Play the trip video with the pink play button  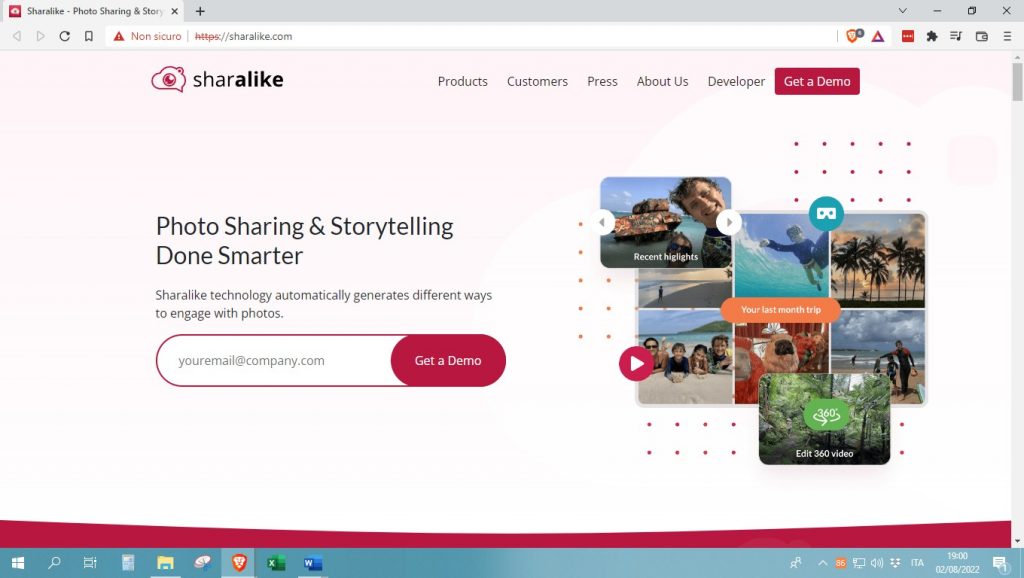[x=637, y=364]
